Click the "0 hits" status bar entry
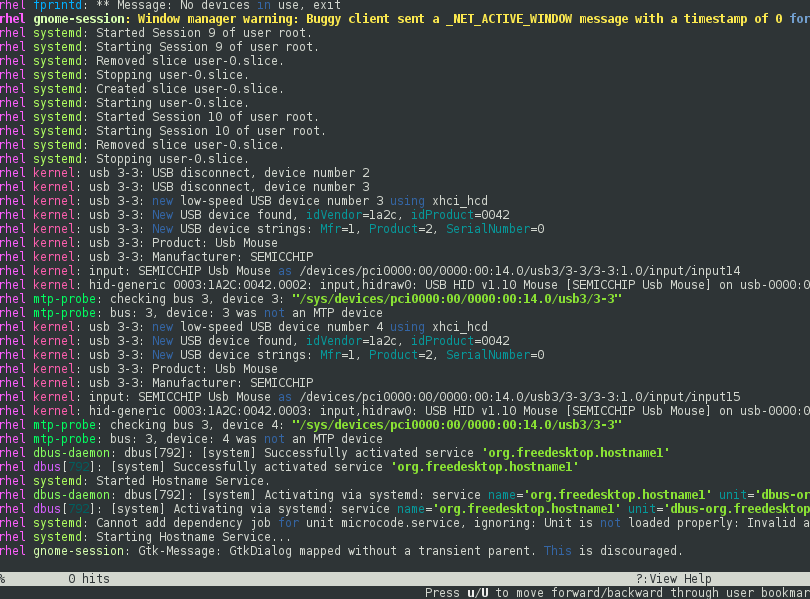The image size is (810, 599). (89, 579)
